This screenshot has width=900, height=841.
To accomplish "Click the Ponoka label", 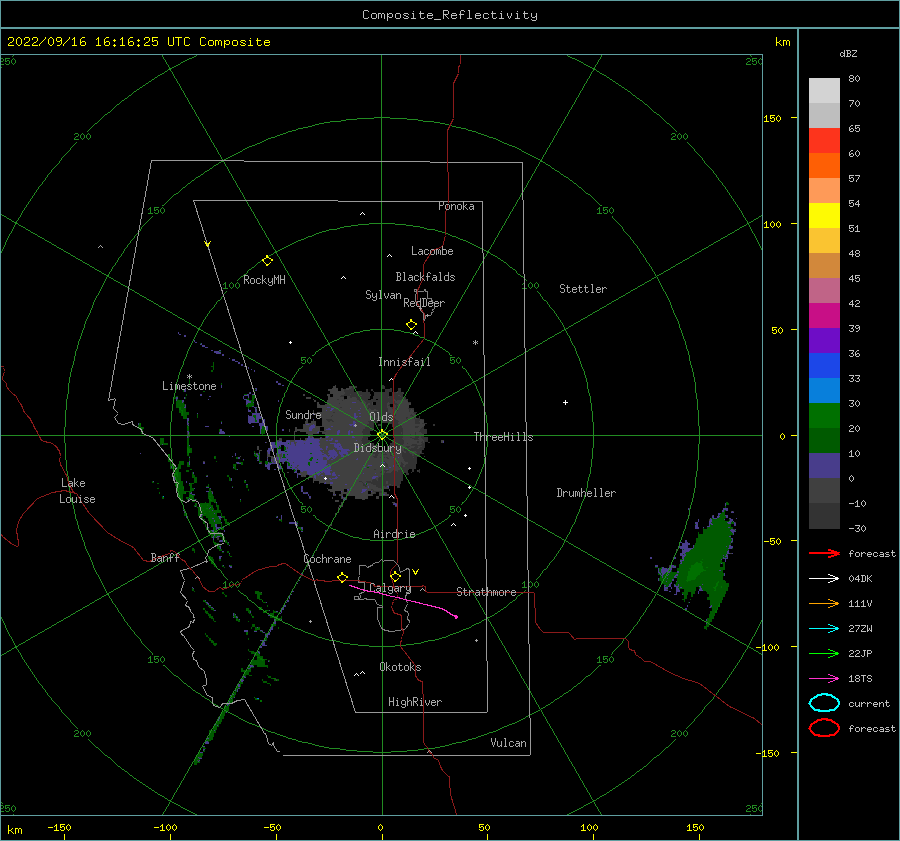I will [456, 206].
